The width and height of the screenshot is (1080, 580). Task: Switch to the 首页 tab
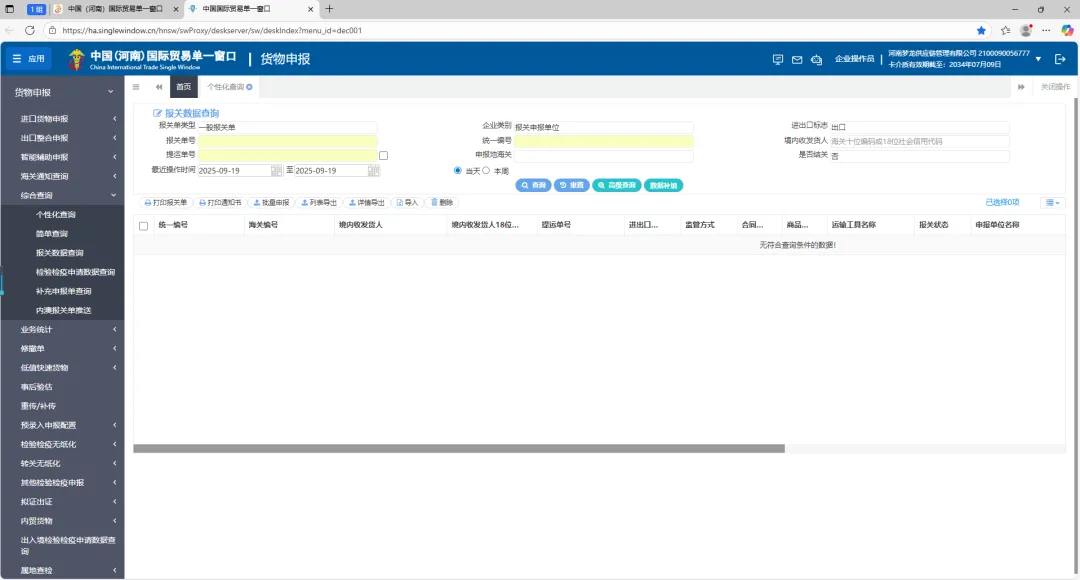(183, 87)
